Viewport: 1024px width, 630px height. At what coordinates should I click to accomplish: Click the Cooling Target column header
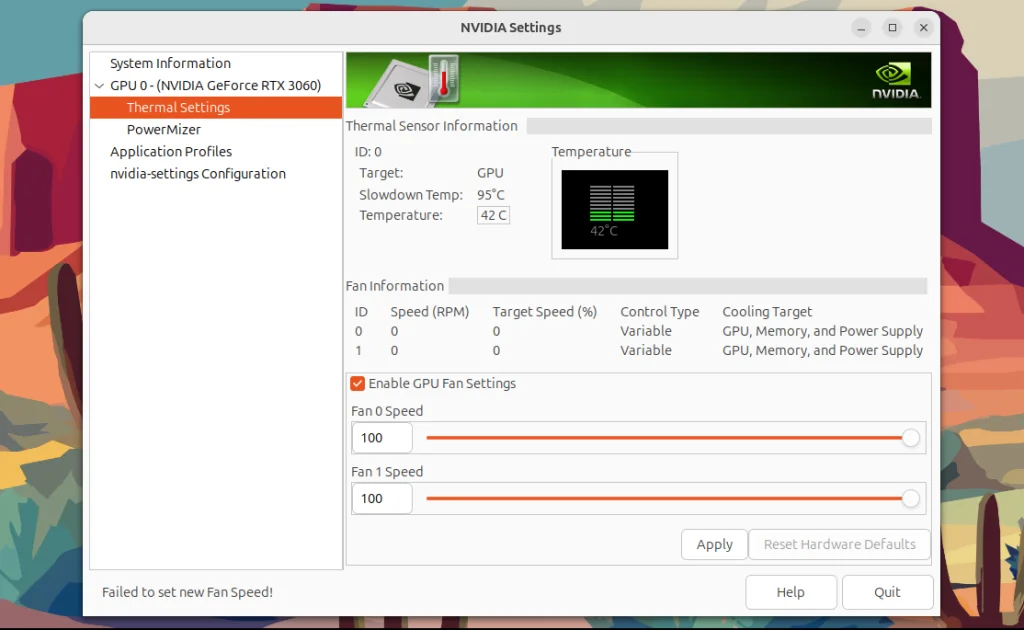point(767,312)
